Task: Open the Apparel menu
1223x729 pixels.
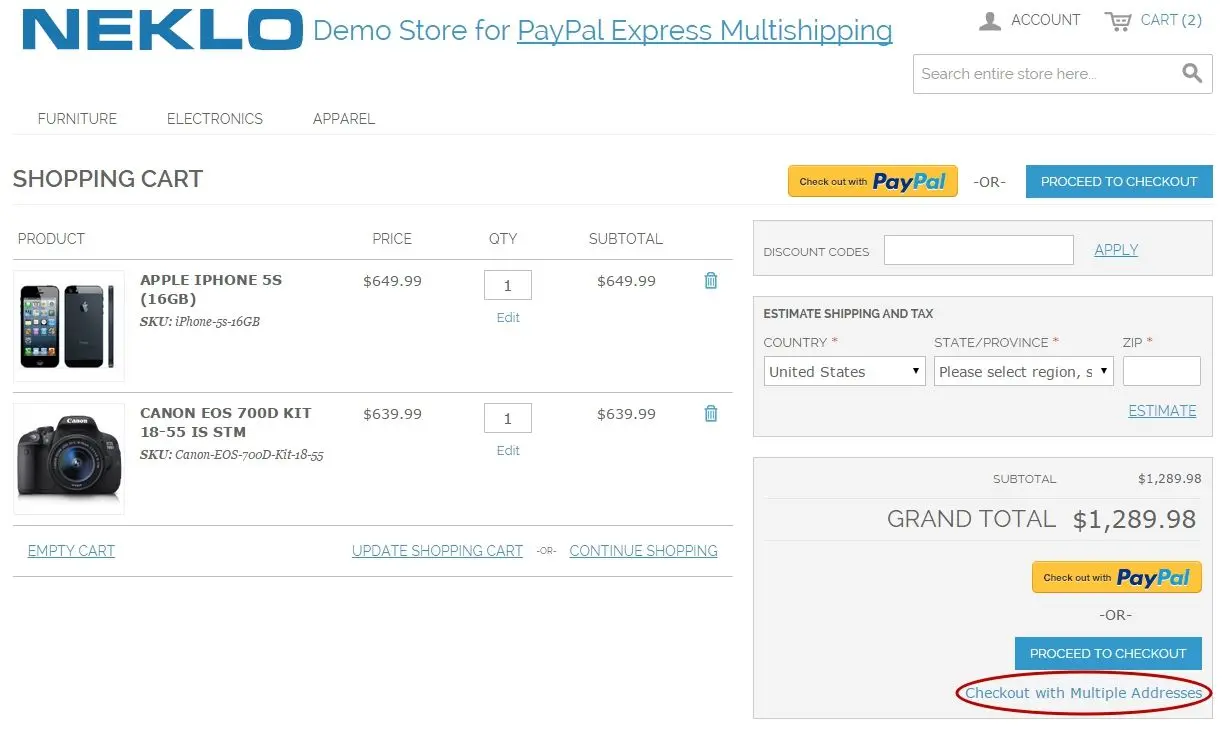Action: [344, 118]
